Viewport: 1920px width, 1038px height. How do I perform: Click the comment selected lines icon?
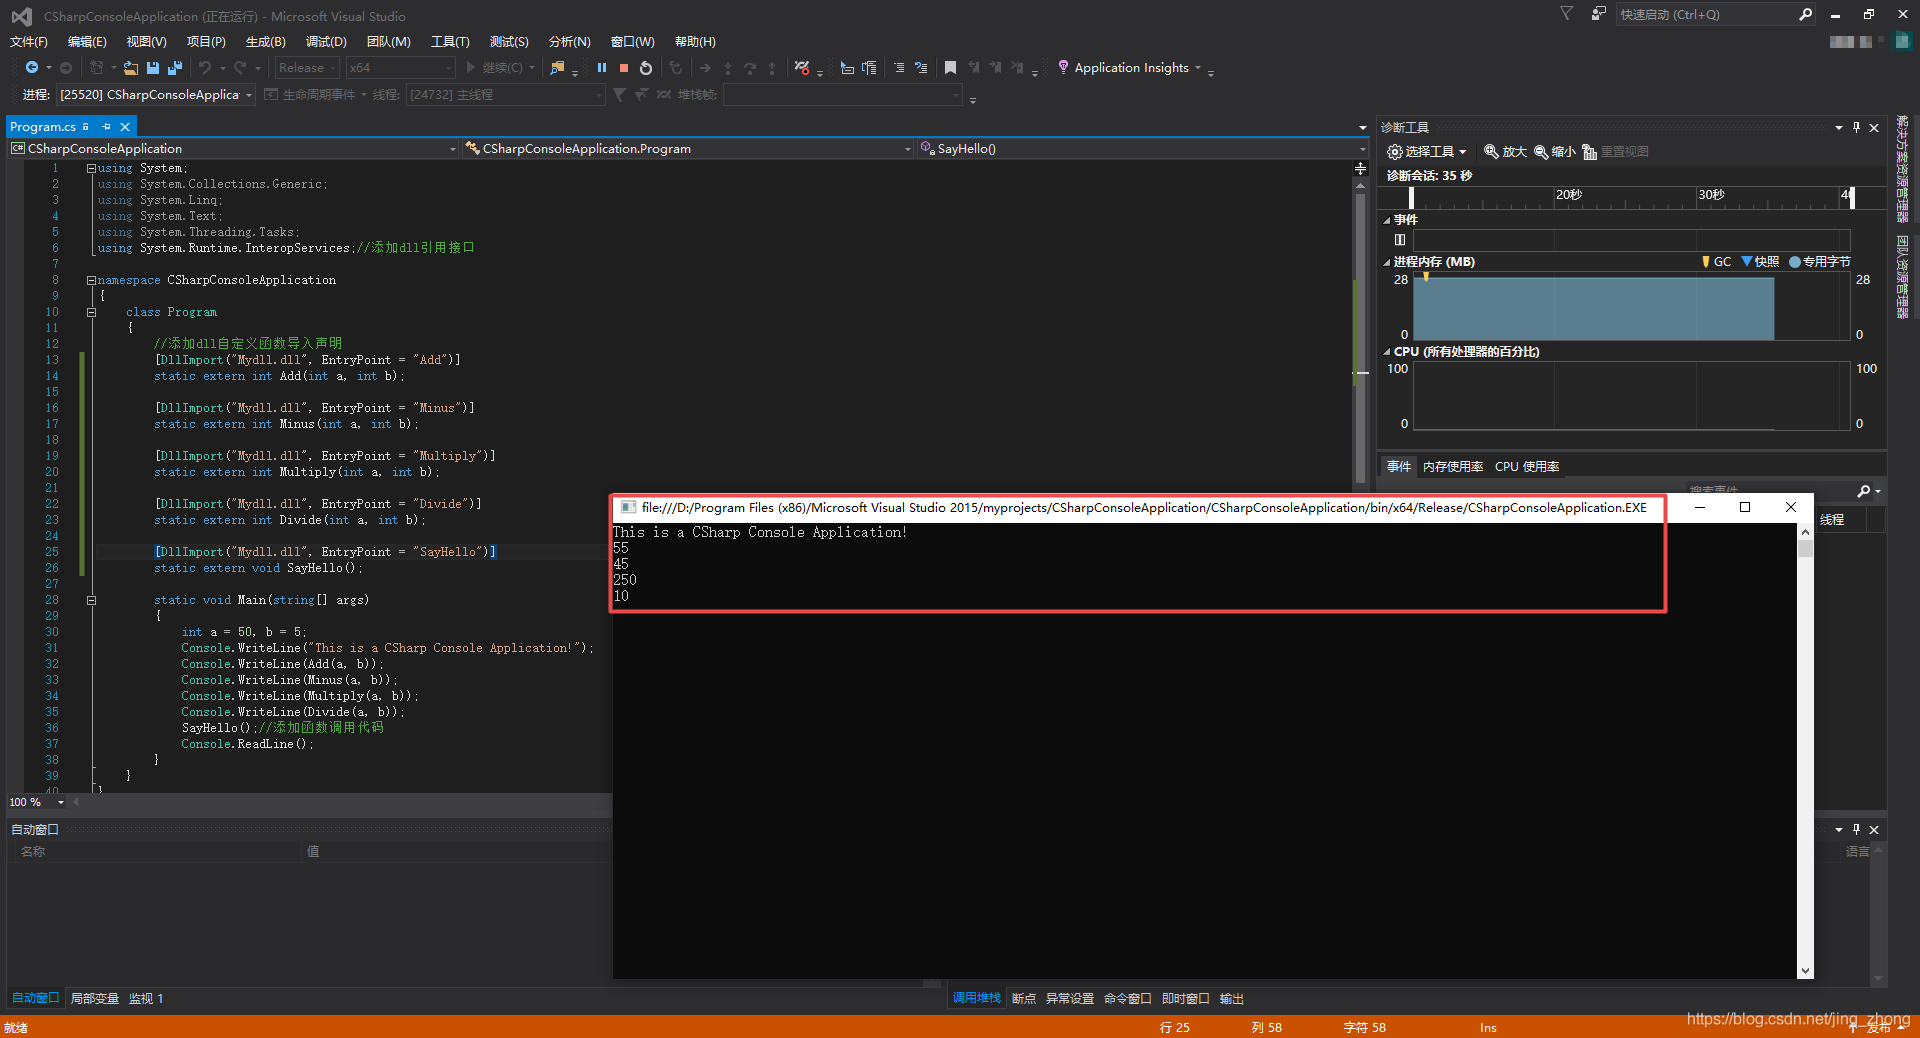tap(899, 68)
